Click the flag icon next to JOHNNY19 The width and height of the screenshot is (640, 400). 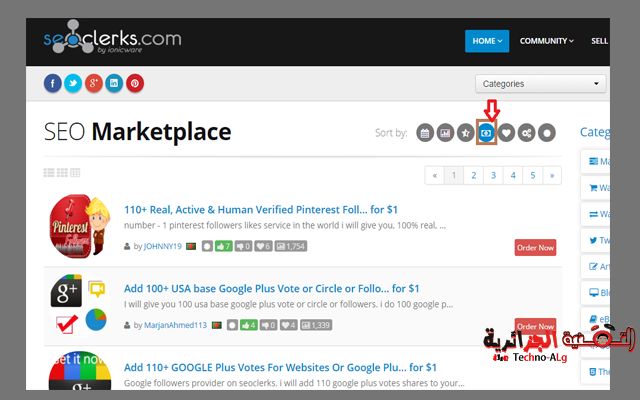coord(191,247)
